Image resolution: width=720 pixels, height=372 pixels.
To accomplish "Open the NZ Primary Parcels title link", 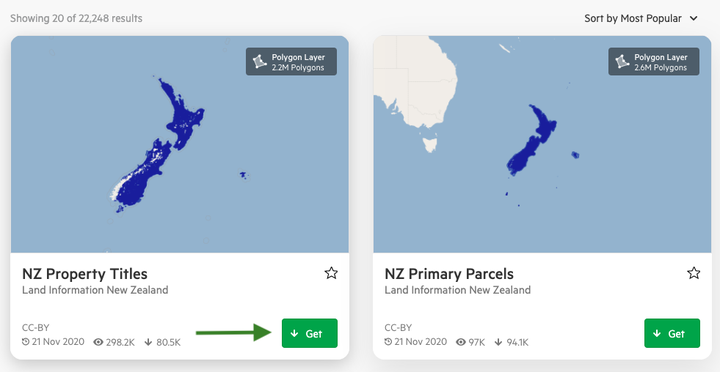I will (x=449, y=274).
